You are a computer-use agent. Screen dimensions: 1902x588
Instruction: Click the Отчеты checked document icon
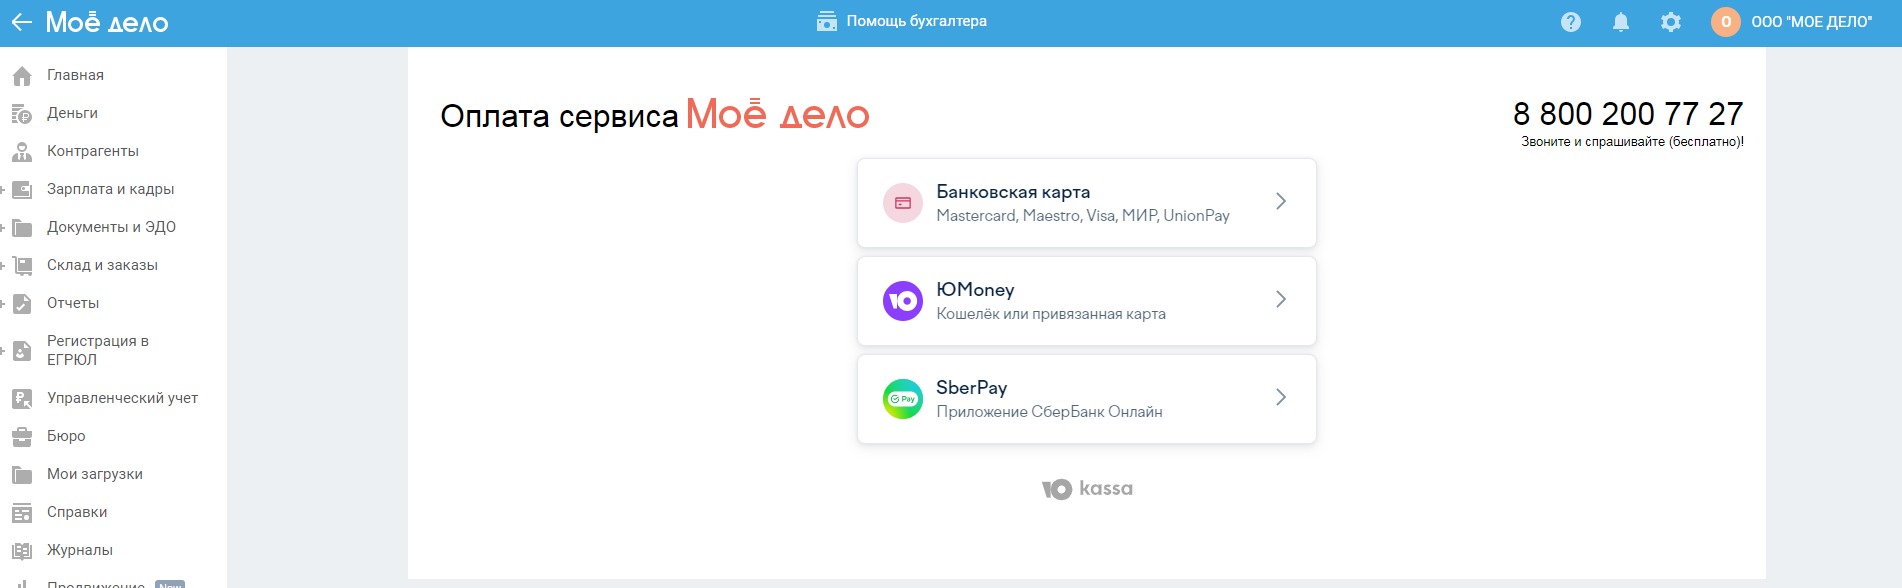click(22, 304)
